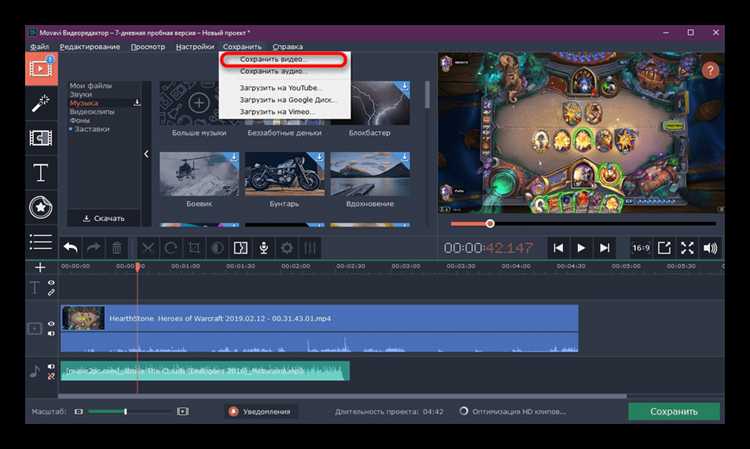Click the Redo arrow
The width and height of the screenshot is (750, 449).
tap(94, 248)
